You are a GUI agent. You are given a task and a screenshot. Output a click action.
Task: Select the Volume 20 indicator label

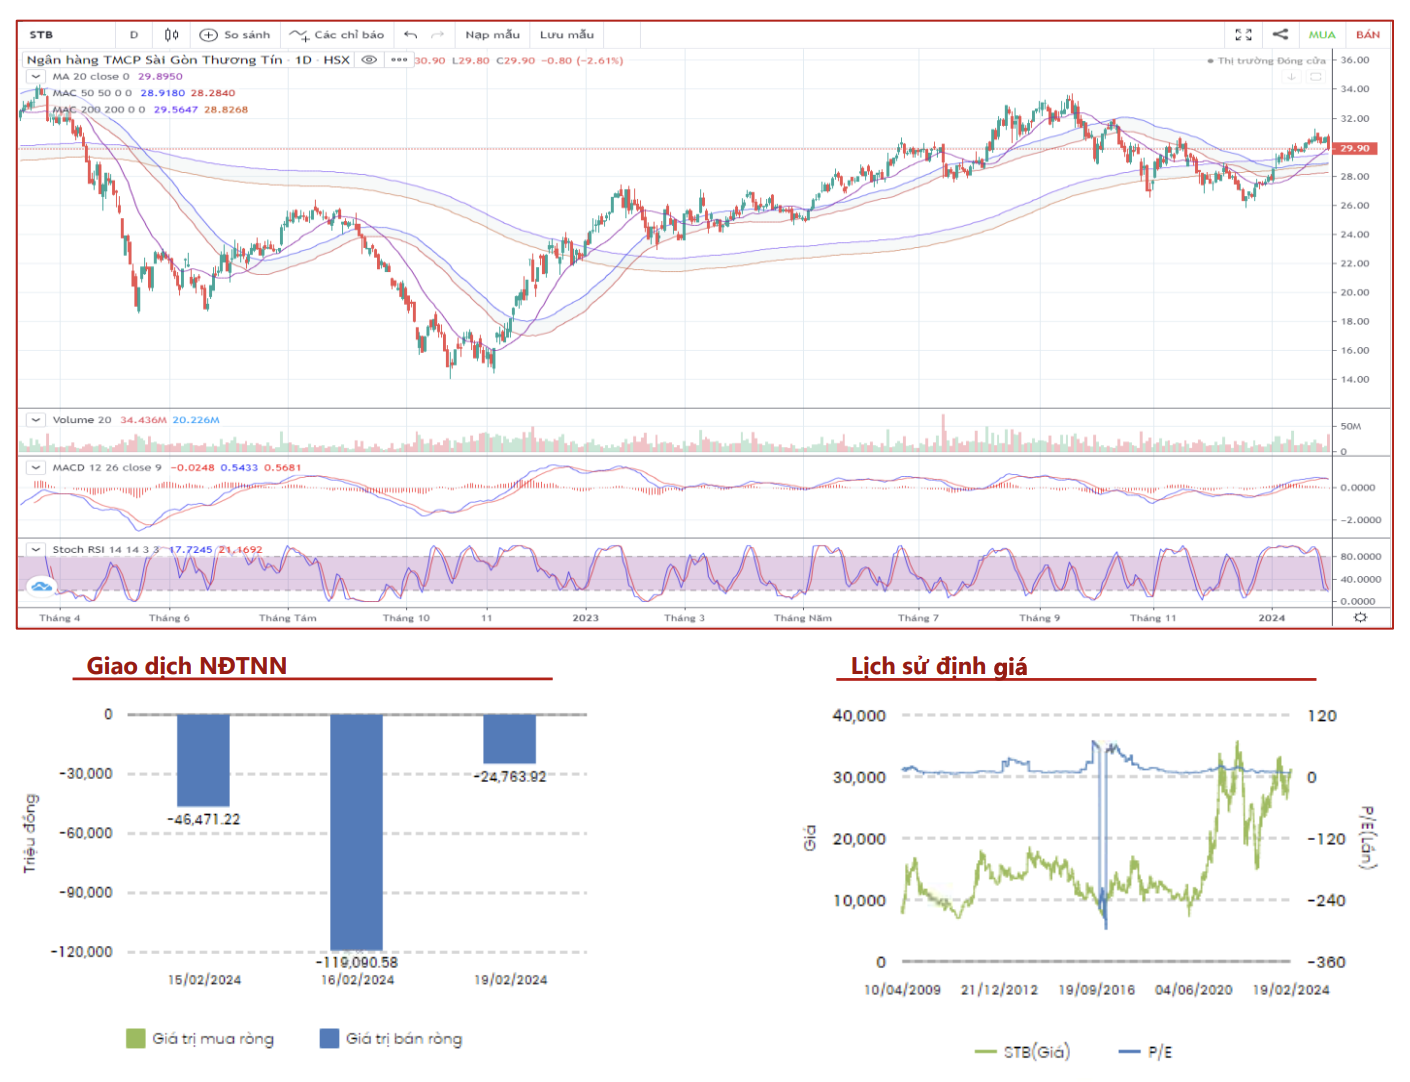click(82, 420)
